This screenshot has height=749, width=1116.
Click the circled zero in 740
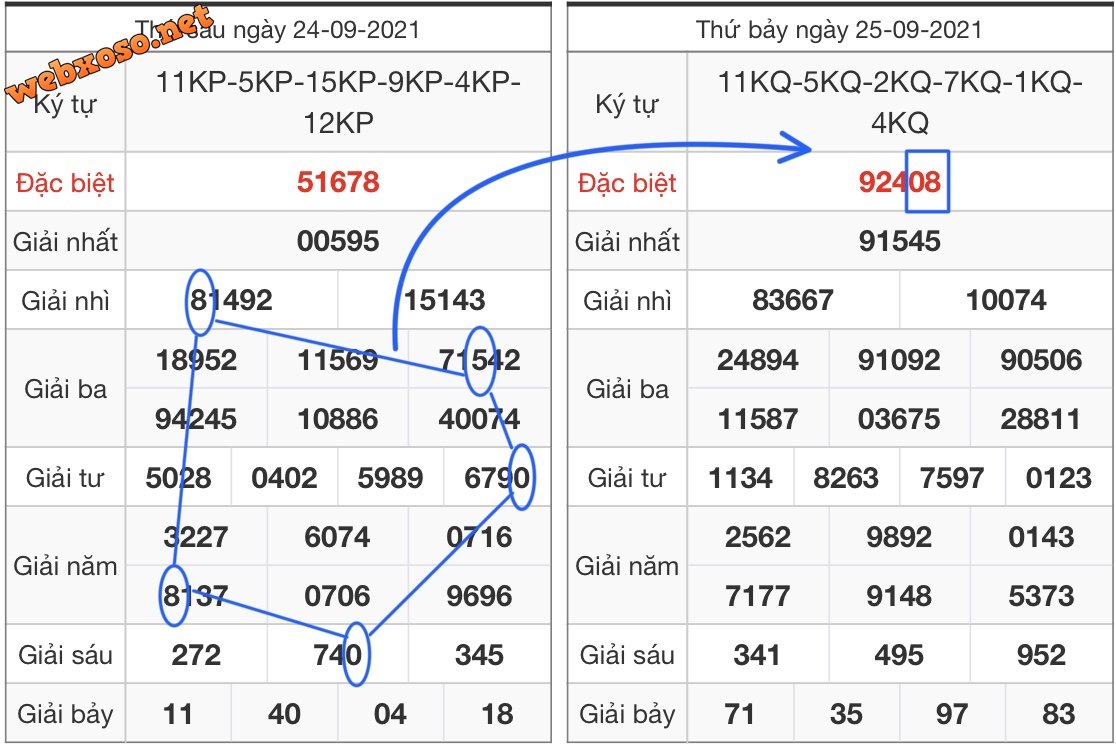pos(355,655)
